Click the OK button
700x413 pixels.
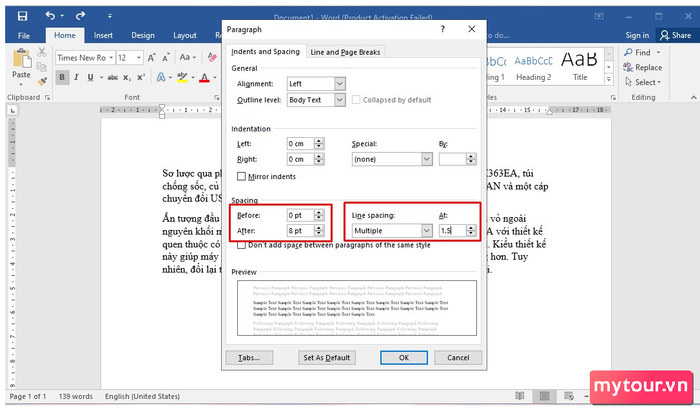(x=404, y=358)
